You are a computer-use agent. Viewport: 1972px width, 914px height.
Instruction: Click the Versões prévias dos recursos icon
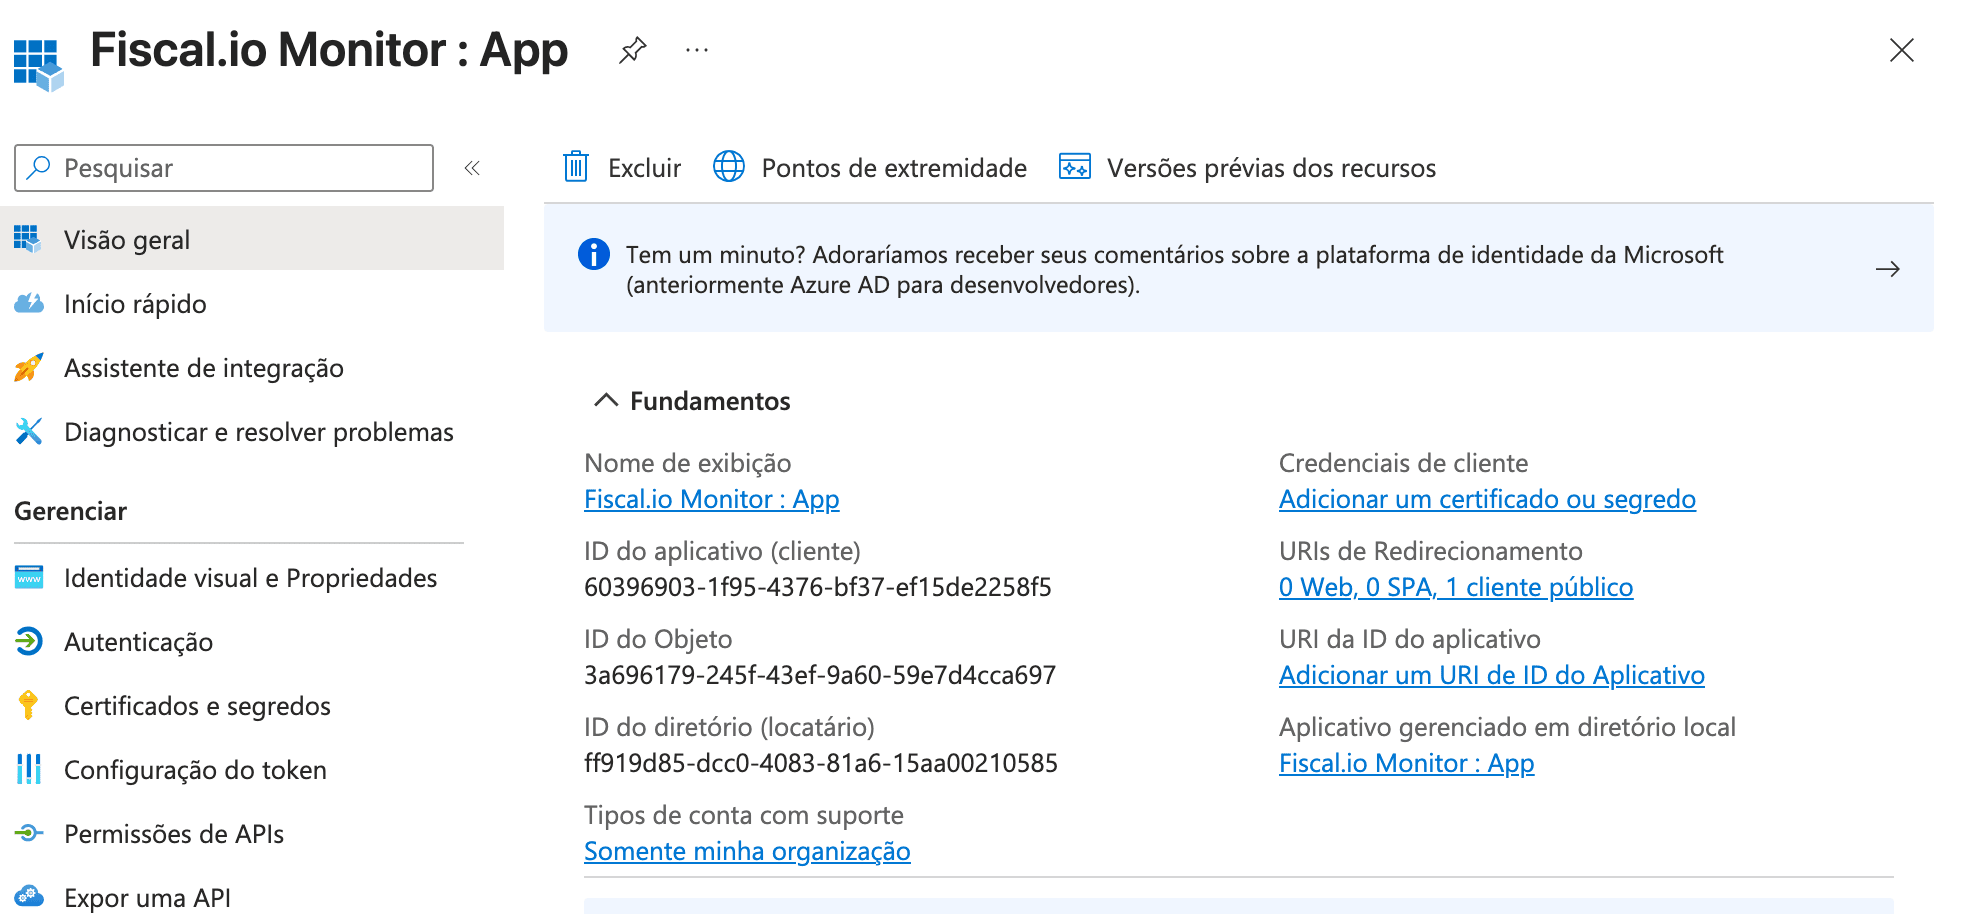pyautogui.click(x=1075, y=167)
